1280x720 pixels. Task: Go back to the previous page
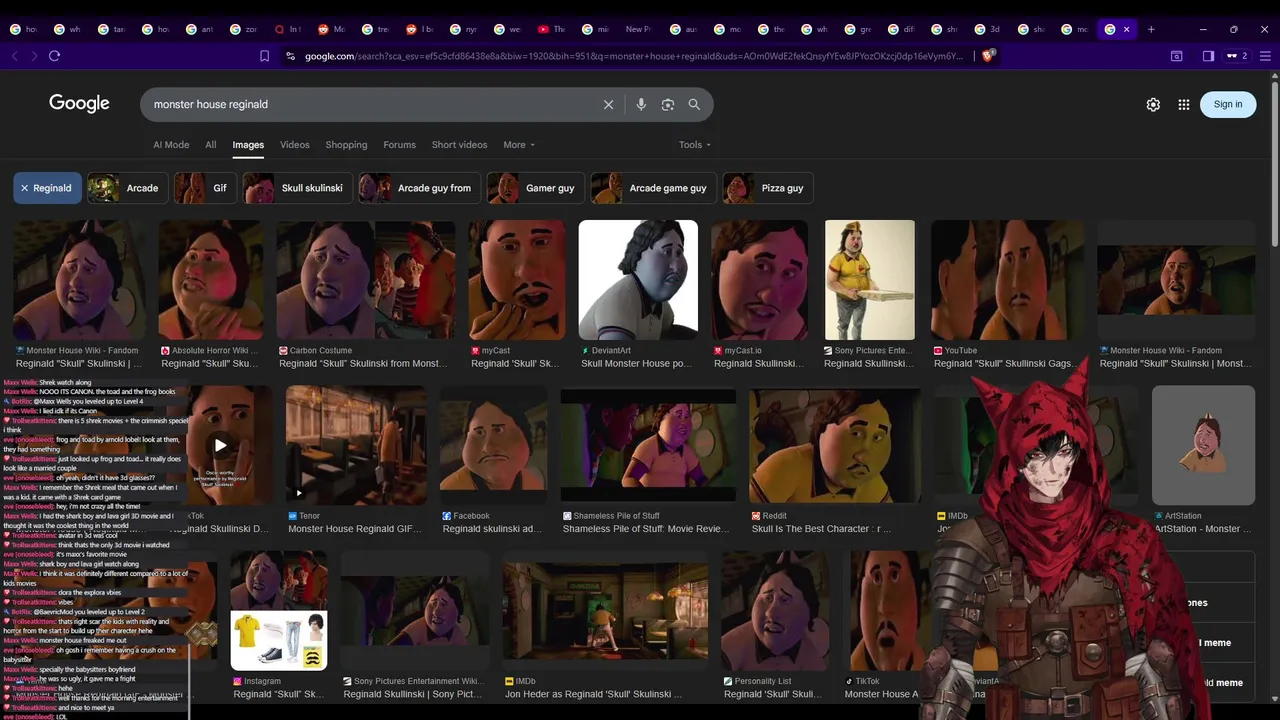14,56
